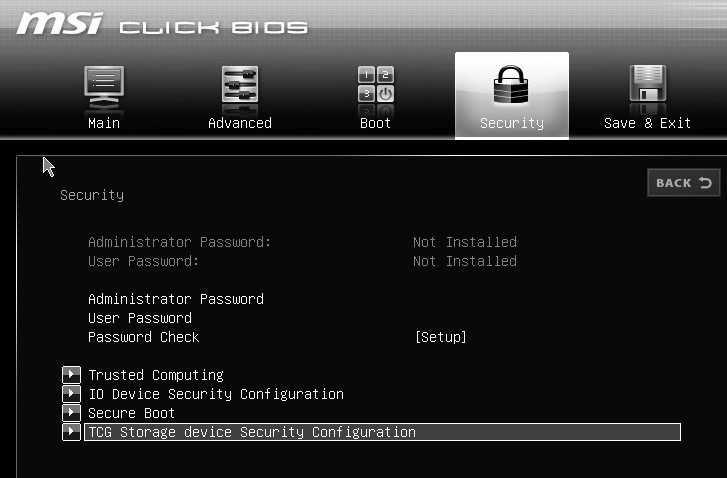Click the Boot numbered-keys icon
Image resolution: width=727 pixels, height=478 pixels.
pos(375,86)
